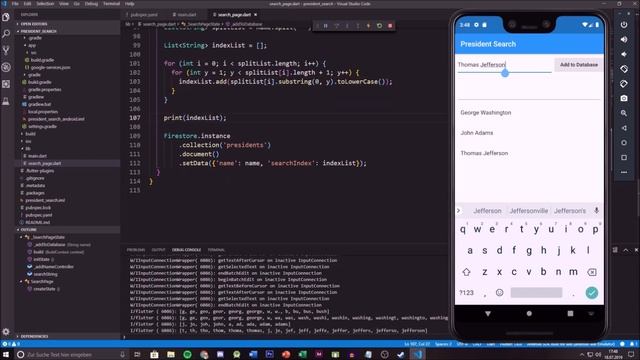Screen dimensions: 640x360
Task: Tap the green checkmark done key
Action: [591, 293]
